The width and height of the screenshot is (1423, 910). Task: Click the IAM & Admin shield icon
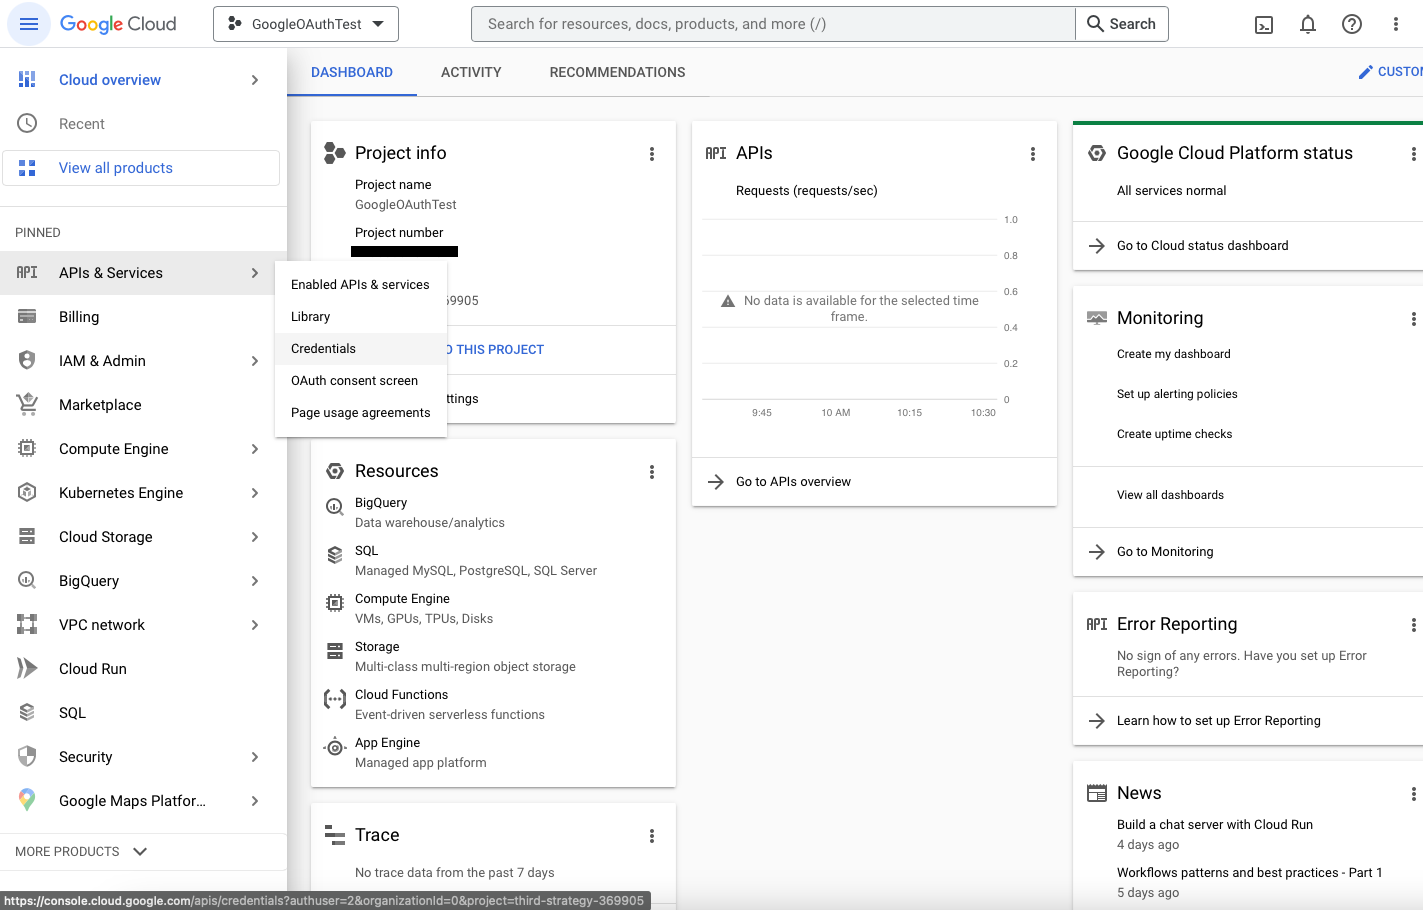(x=27, y=361)
